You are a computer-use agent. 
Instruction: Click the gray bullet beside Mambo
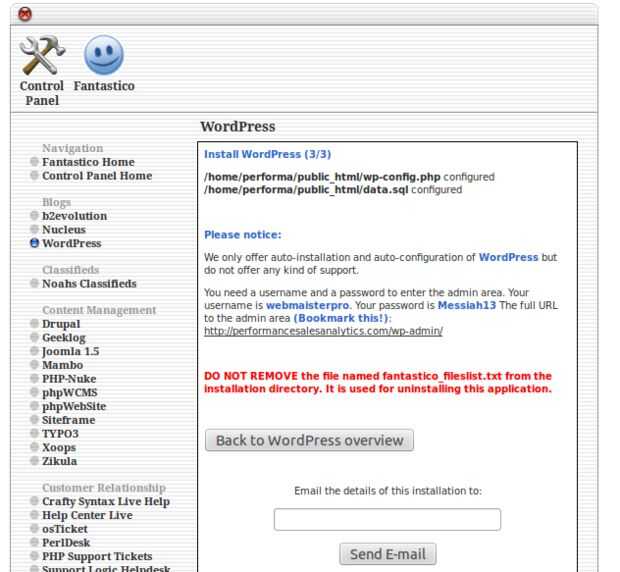point(34,365)
